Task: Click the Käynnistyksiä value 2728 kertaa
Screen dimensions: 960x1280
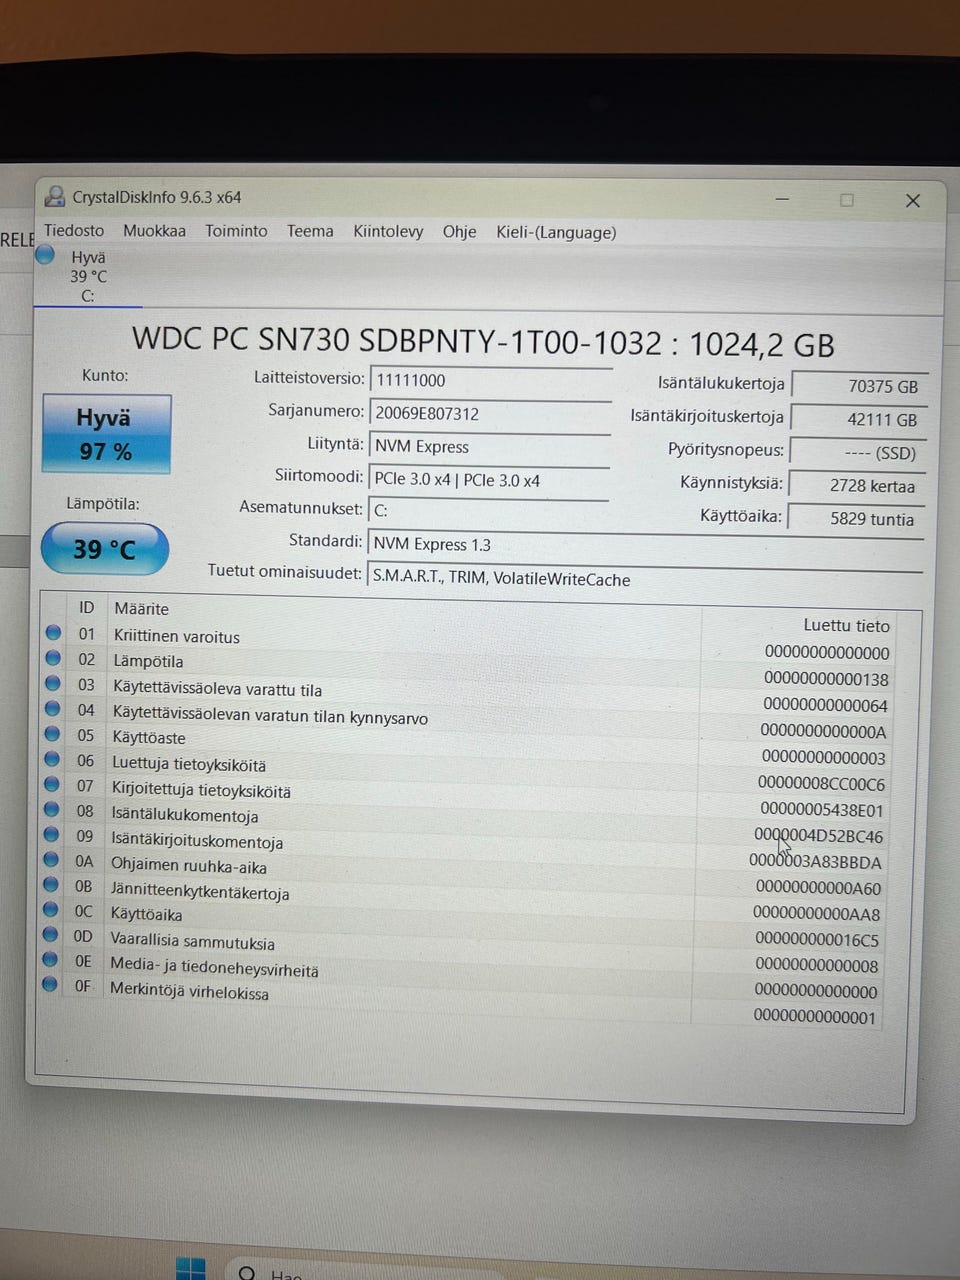Action: click(x=857, y=486)
